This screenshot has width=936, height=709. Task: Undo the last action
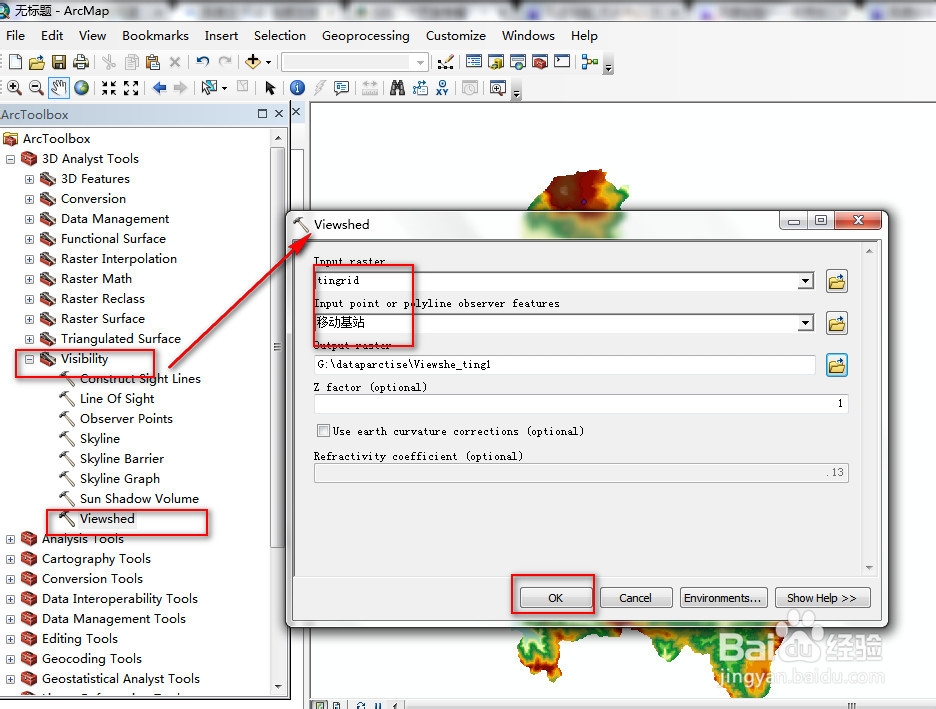coord(203,61)
